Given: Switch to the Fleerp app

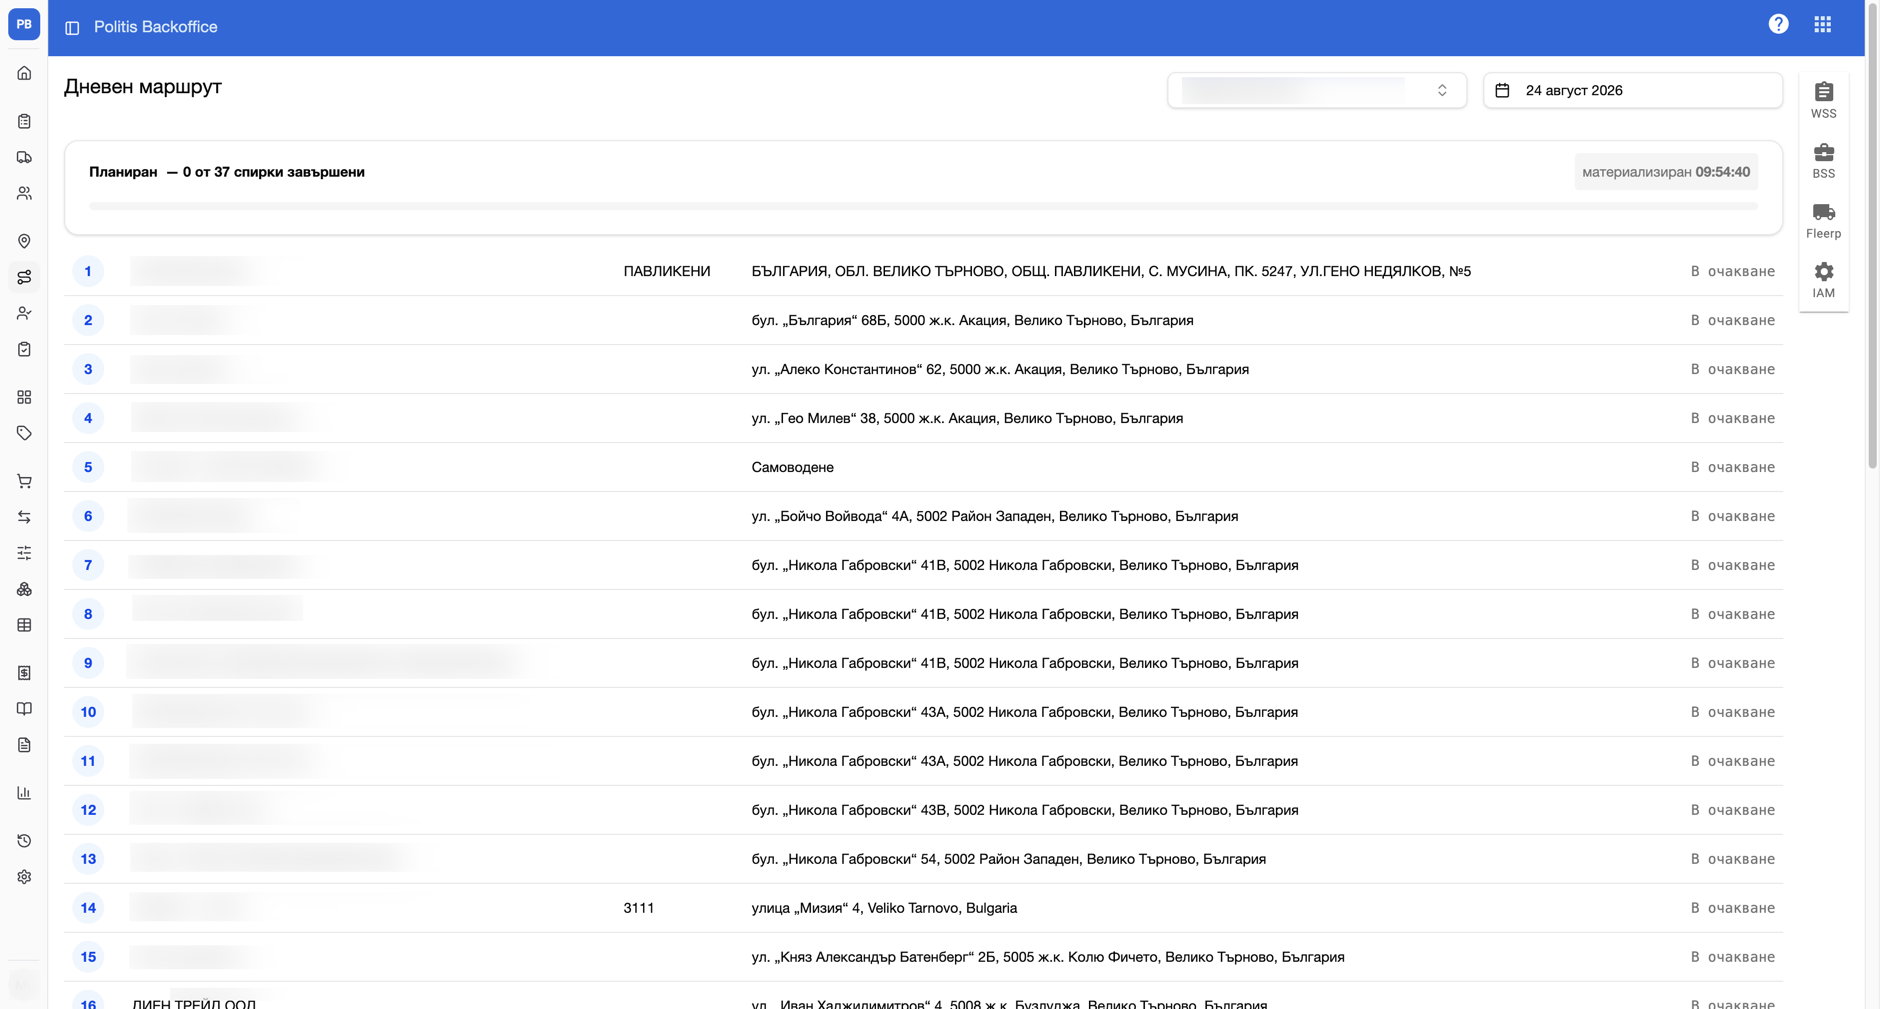Looking at the screenshot, I should (x=1824, y=220).
